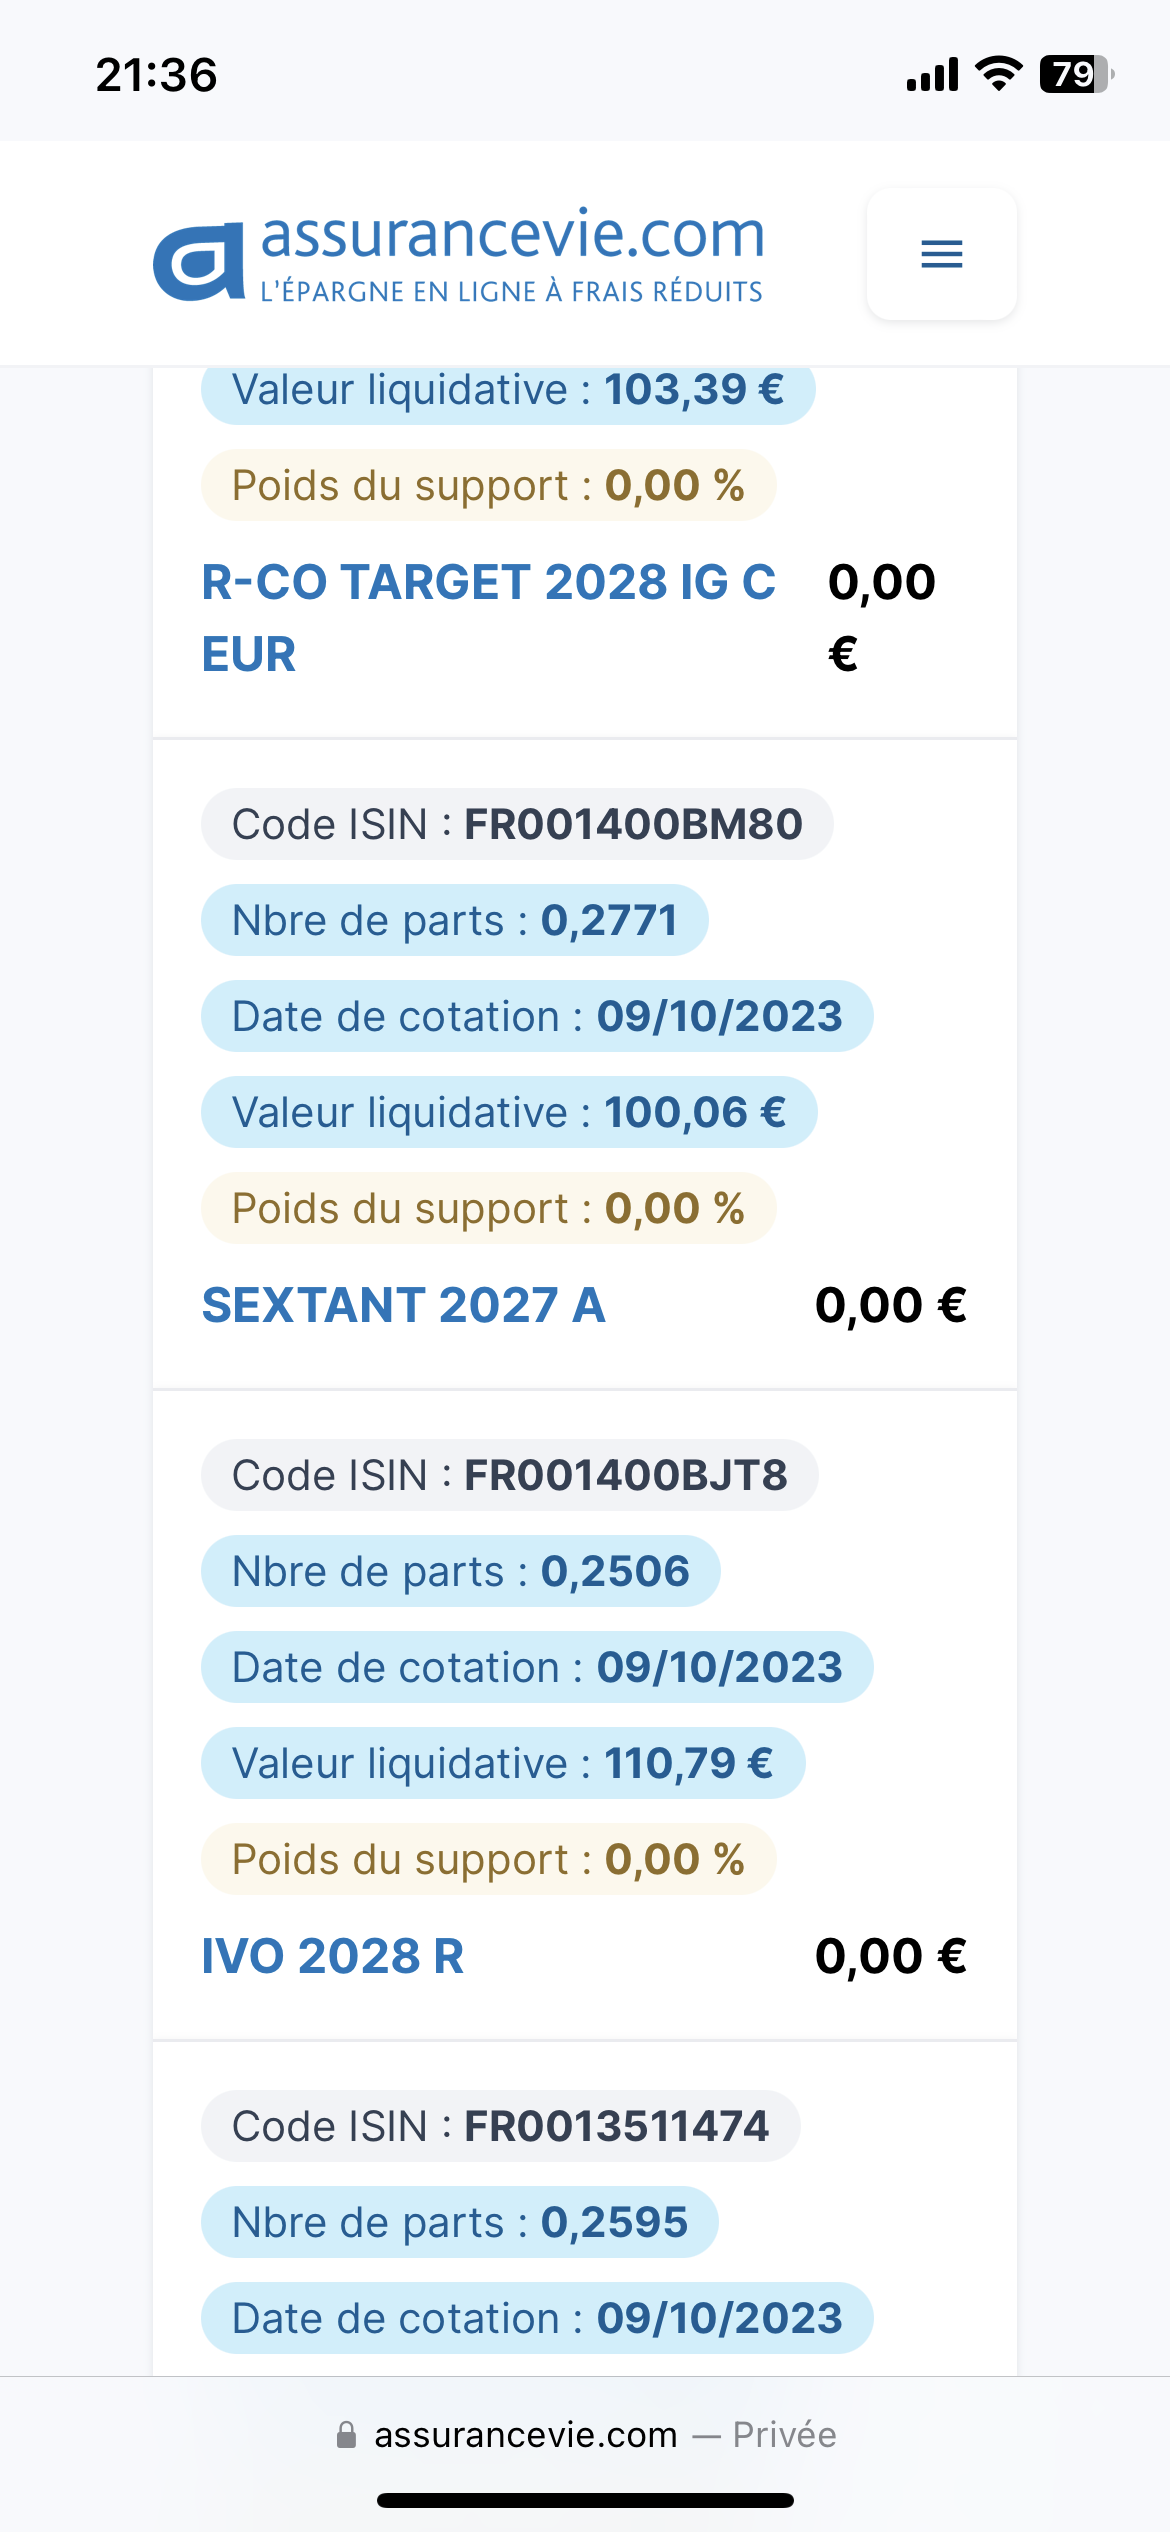Tap the padlock icon in address bar

tap(346, 2435)
